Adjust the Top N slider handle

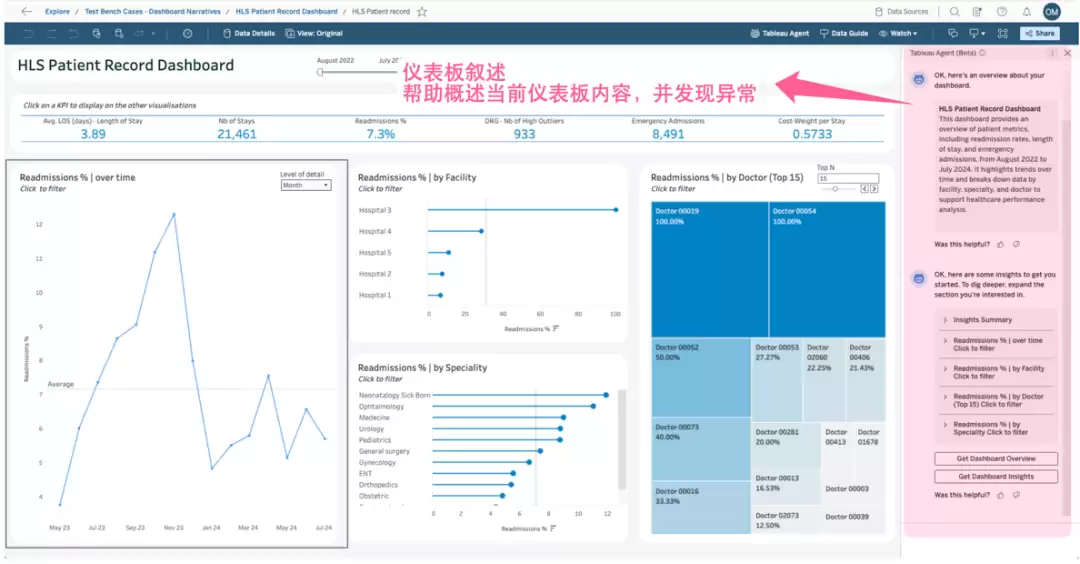(835, 189)
